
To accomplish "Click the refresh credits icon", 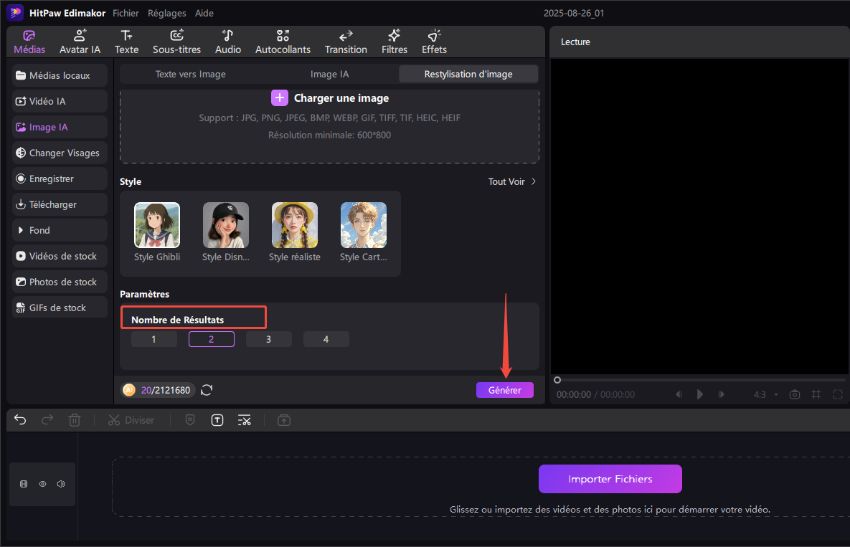I will click(207, 390).
